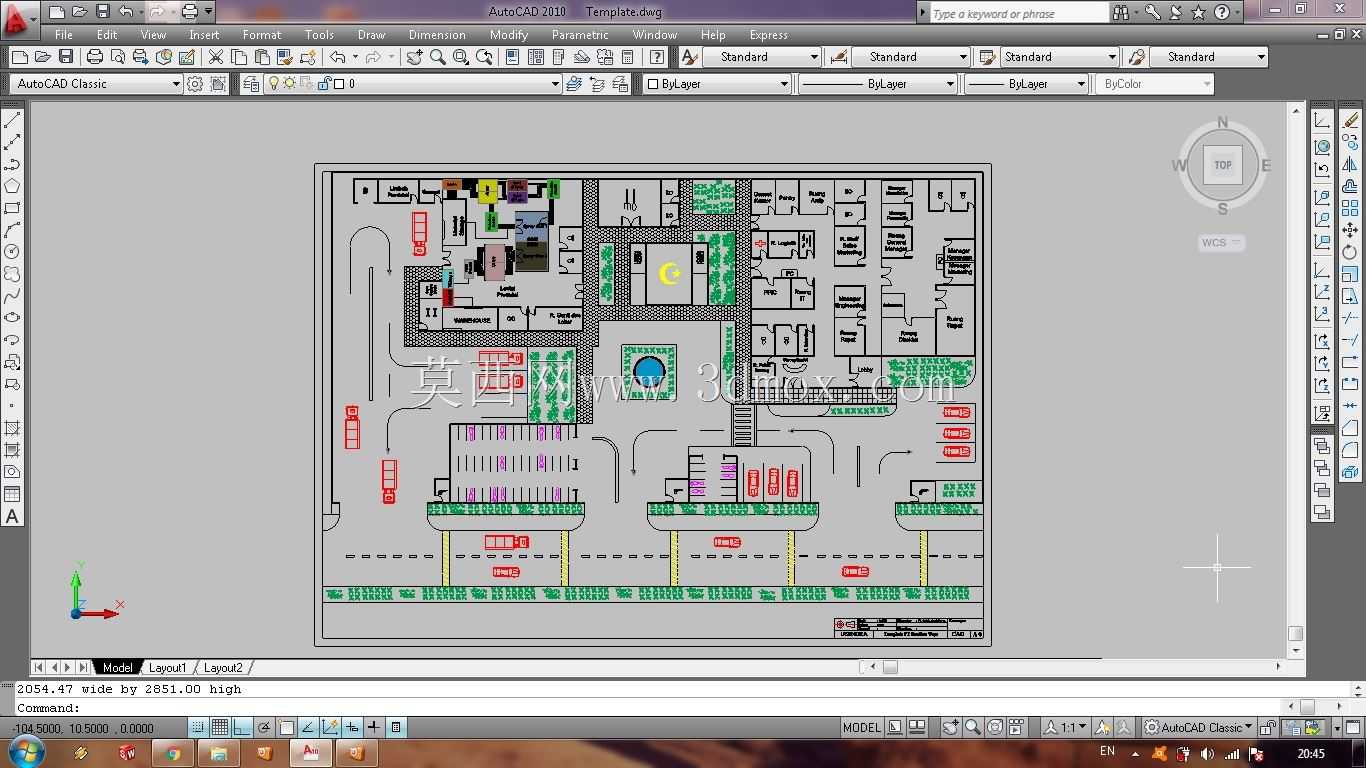Toggle Quick Properties in status bar
This screenshot has width=1366, height=768.
396,728
